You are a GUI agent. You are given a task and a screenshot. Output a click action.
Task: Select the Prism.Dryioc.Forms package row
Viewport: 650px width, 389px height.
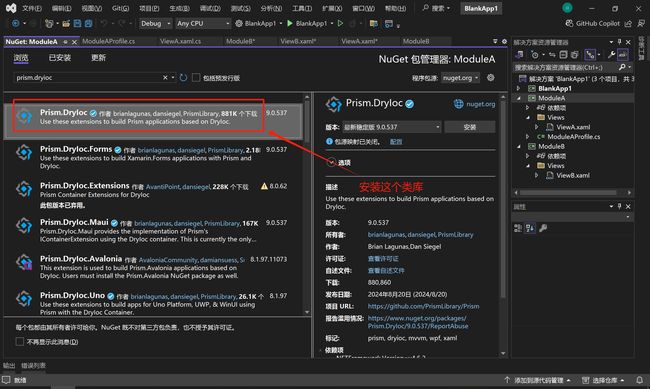pyautogui.click(x=153, y=157)
